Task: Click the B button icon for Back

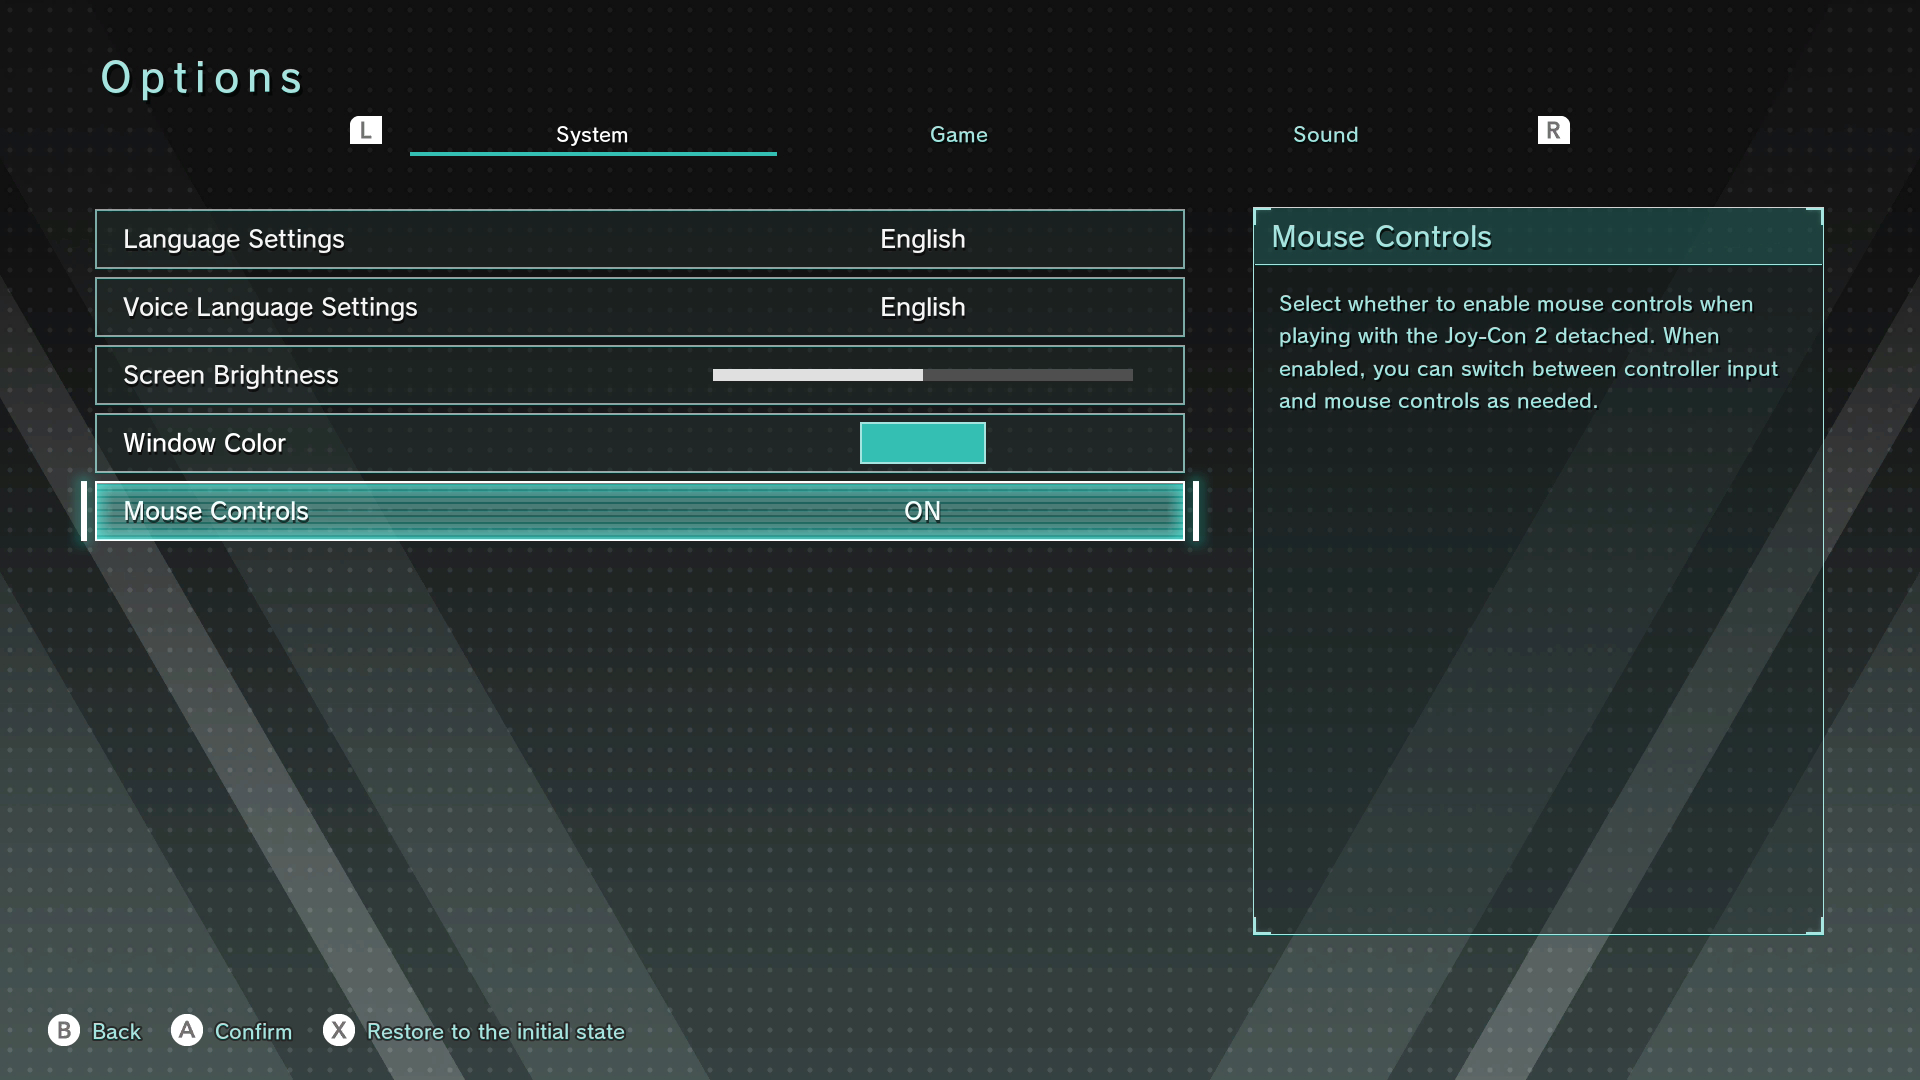Action: (x=64, y=1030)
